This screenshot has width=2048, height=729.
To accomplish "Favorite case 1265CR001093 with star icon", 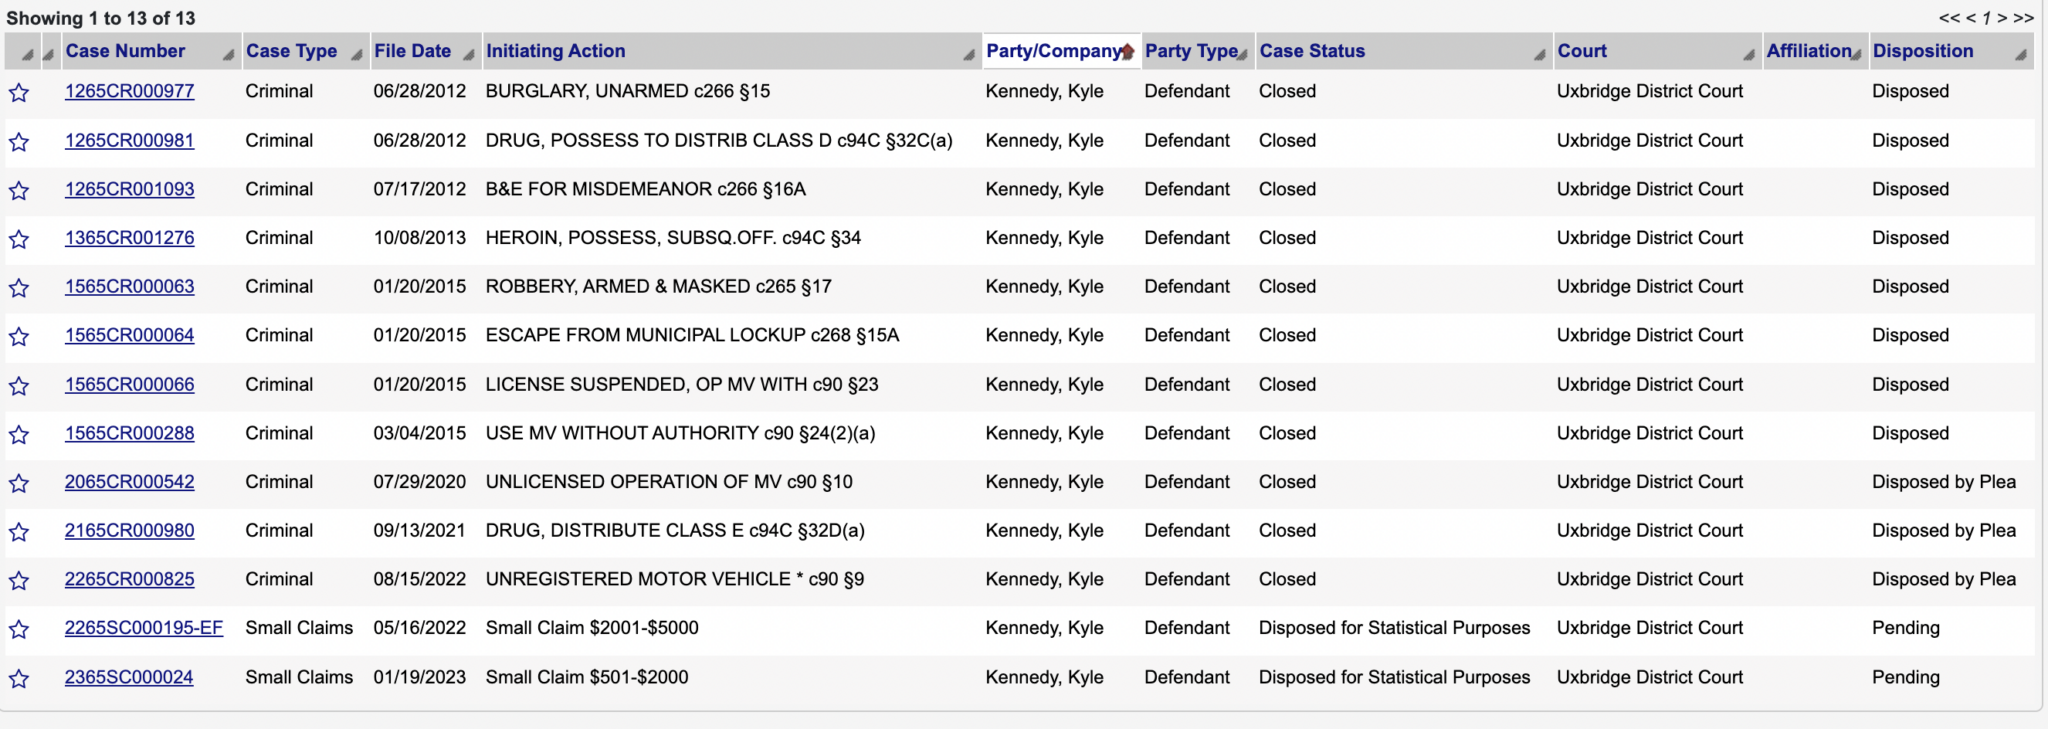I will (19, 190).
